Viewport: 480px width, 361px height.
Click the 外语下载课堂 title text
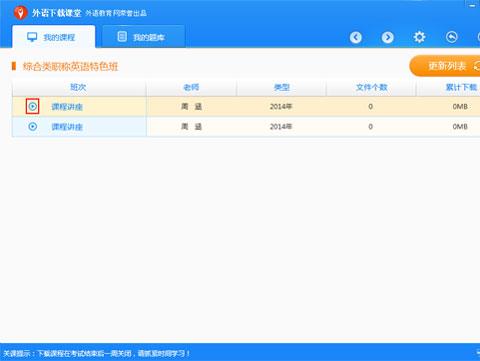[x=56, y=13]
